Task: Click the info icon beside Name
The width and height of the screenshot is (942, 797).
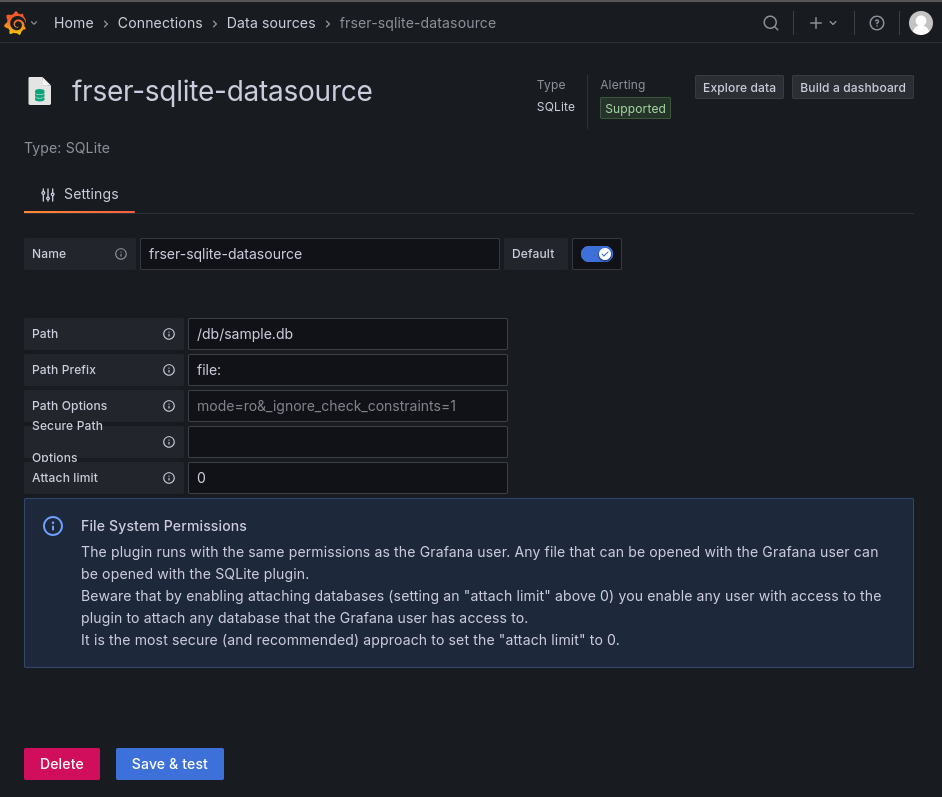Action: pyautogui.click(x=120, y=253)
